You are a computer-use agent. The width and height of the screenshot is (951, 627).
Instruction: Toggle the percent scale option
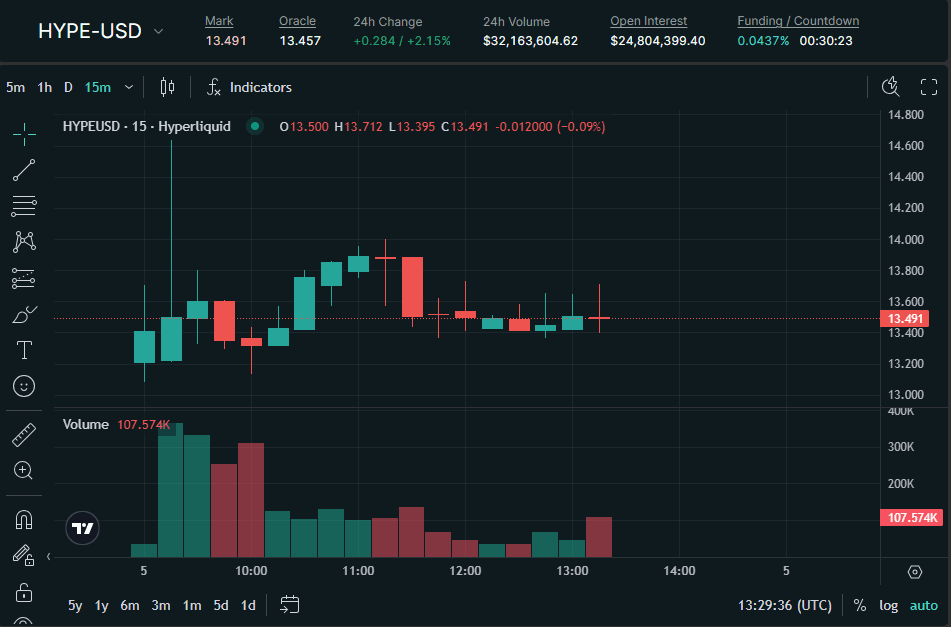[859, 605]
